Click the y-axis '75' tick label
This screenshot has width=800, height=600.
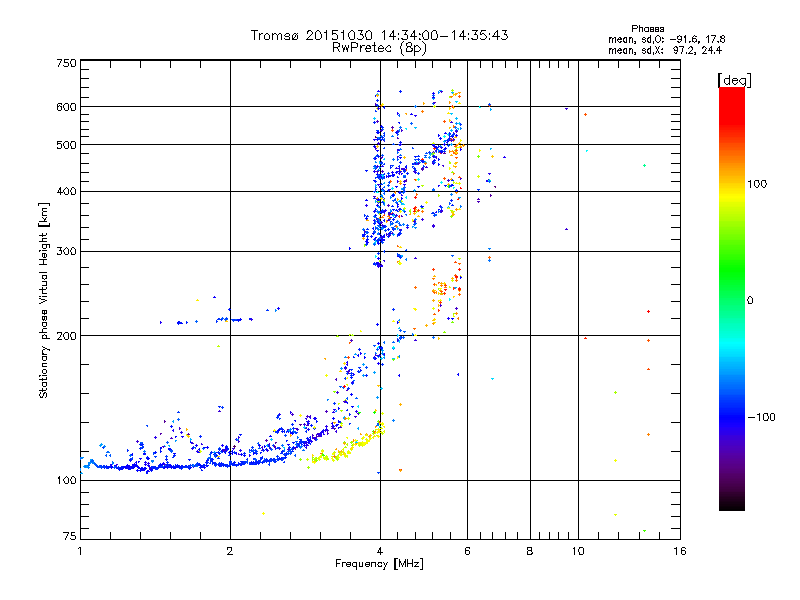tap(69, 536)
